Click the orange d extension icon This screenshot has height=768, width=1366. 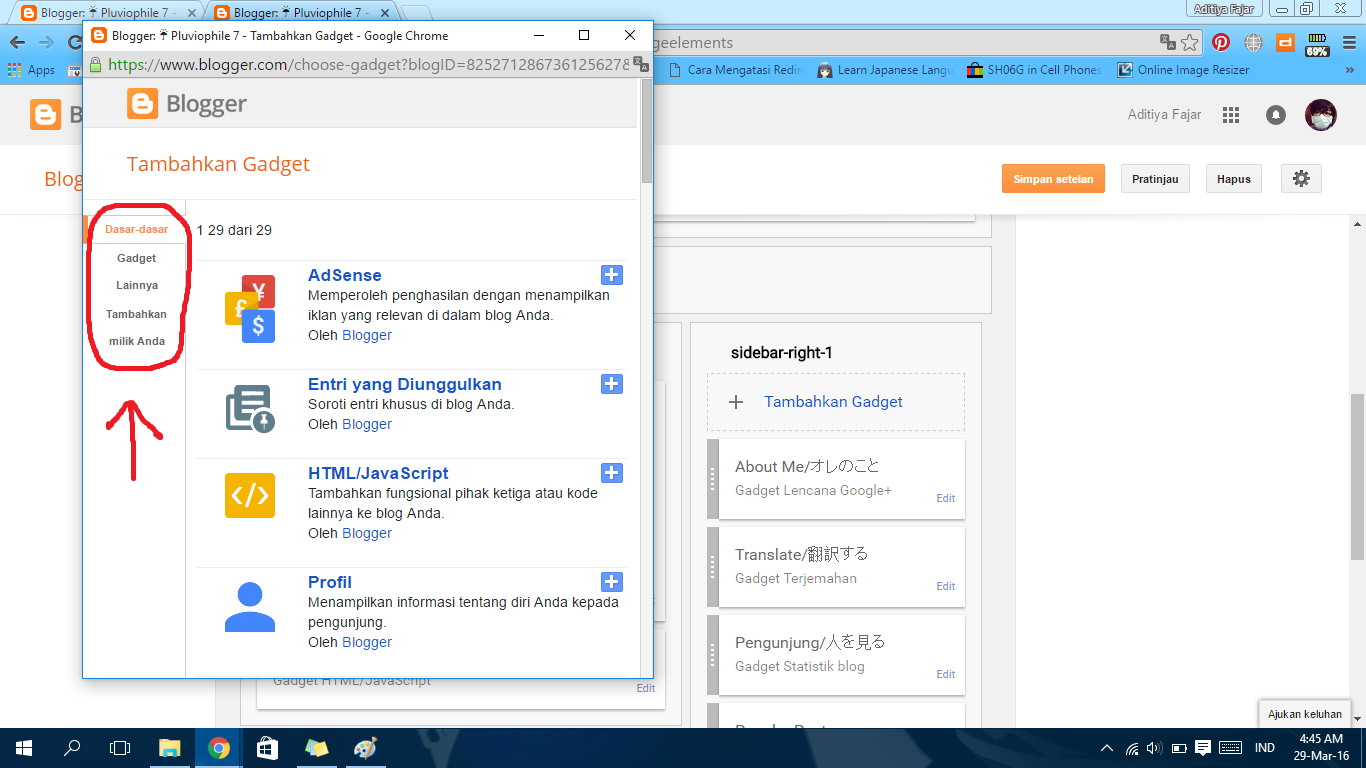point(1285,42)
